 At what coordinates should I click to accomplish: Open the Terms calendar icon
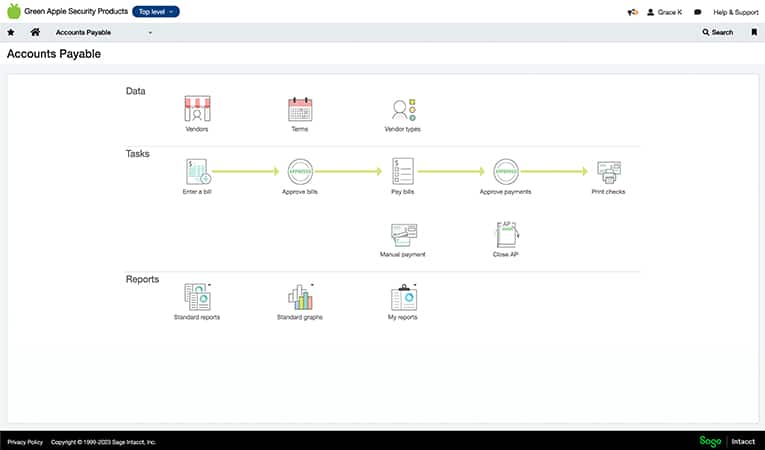coord(300,109)
